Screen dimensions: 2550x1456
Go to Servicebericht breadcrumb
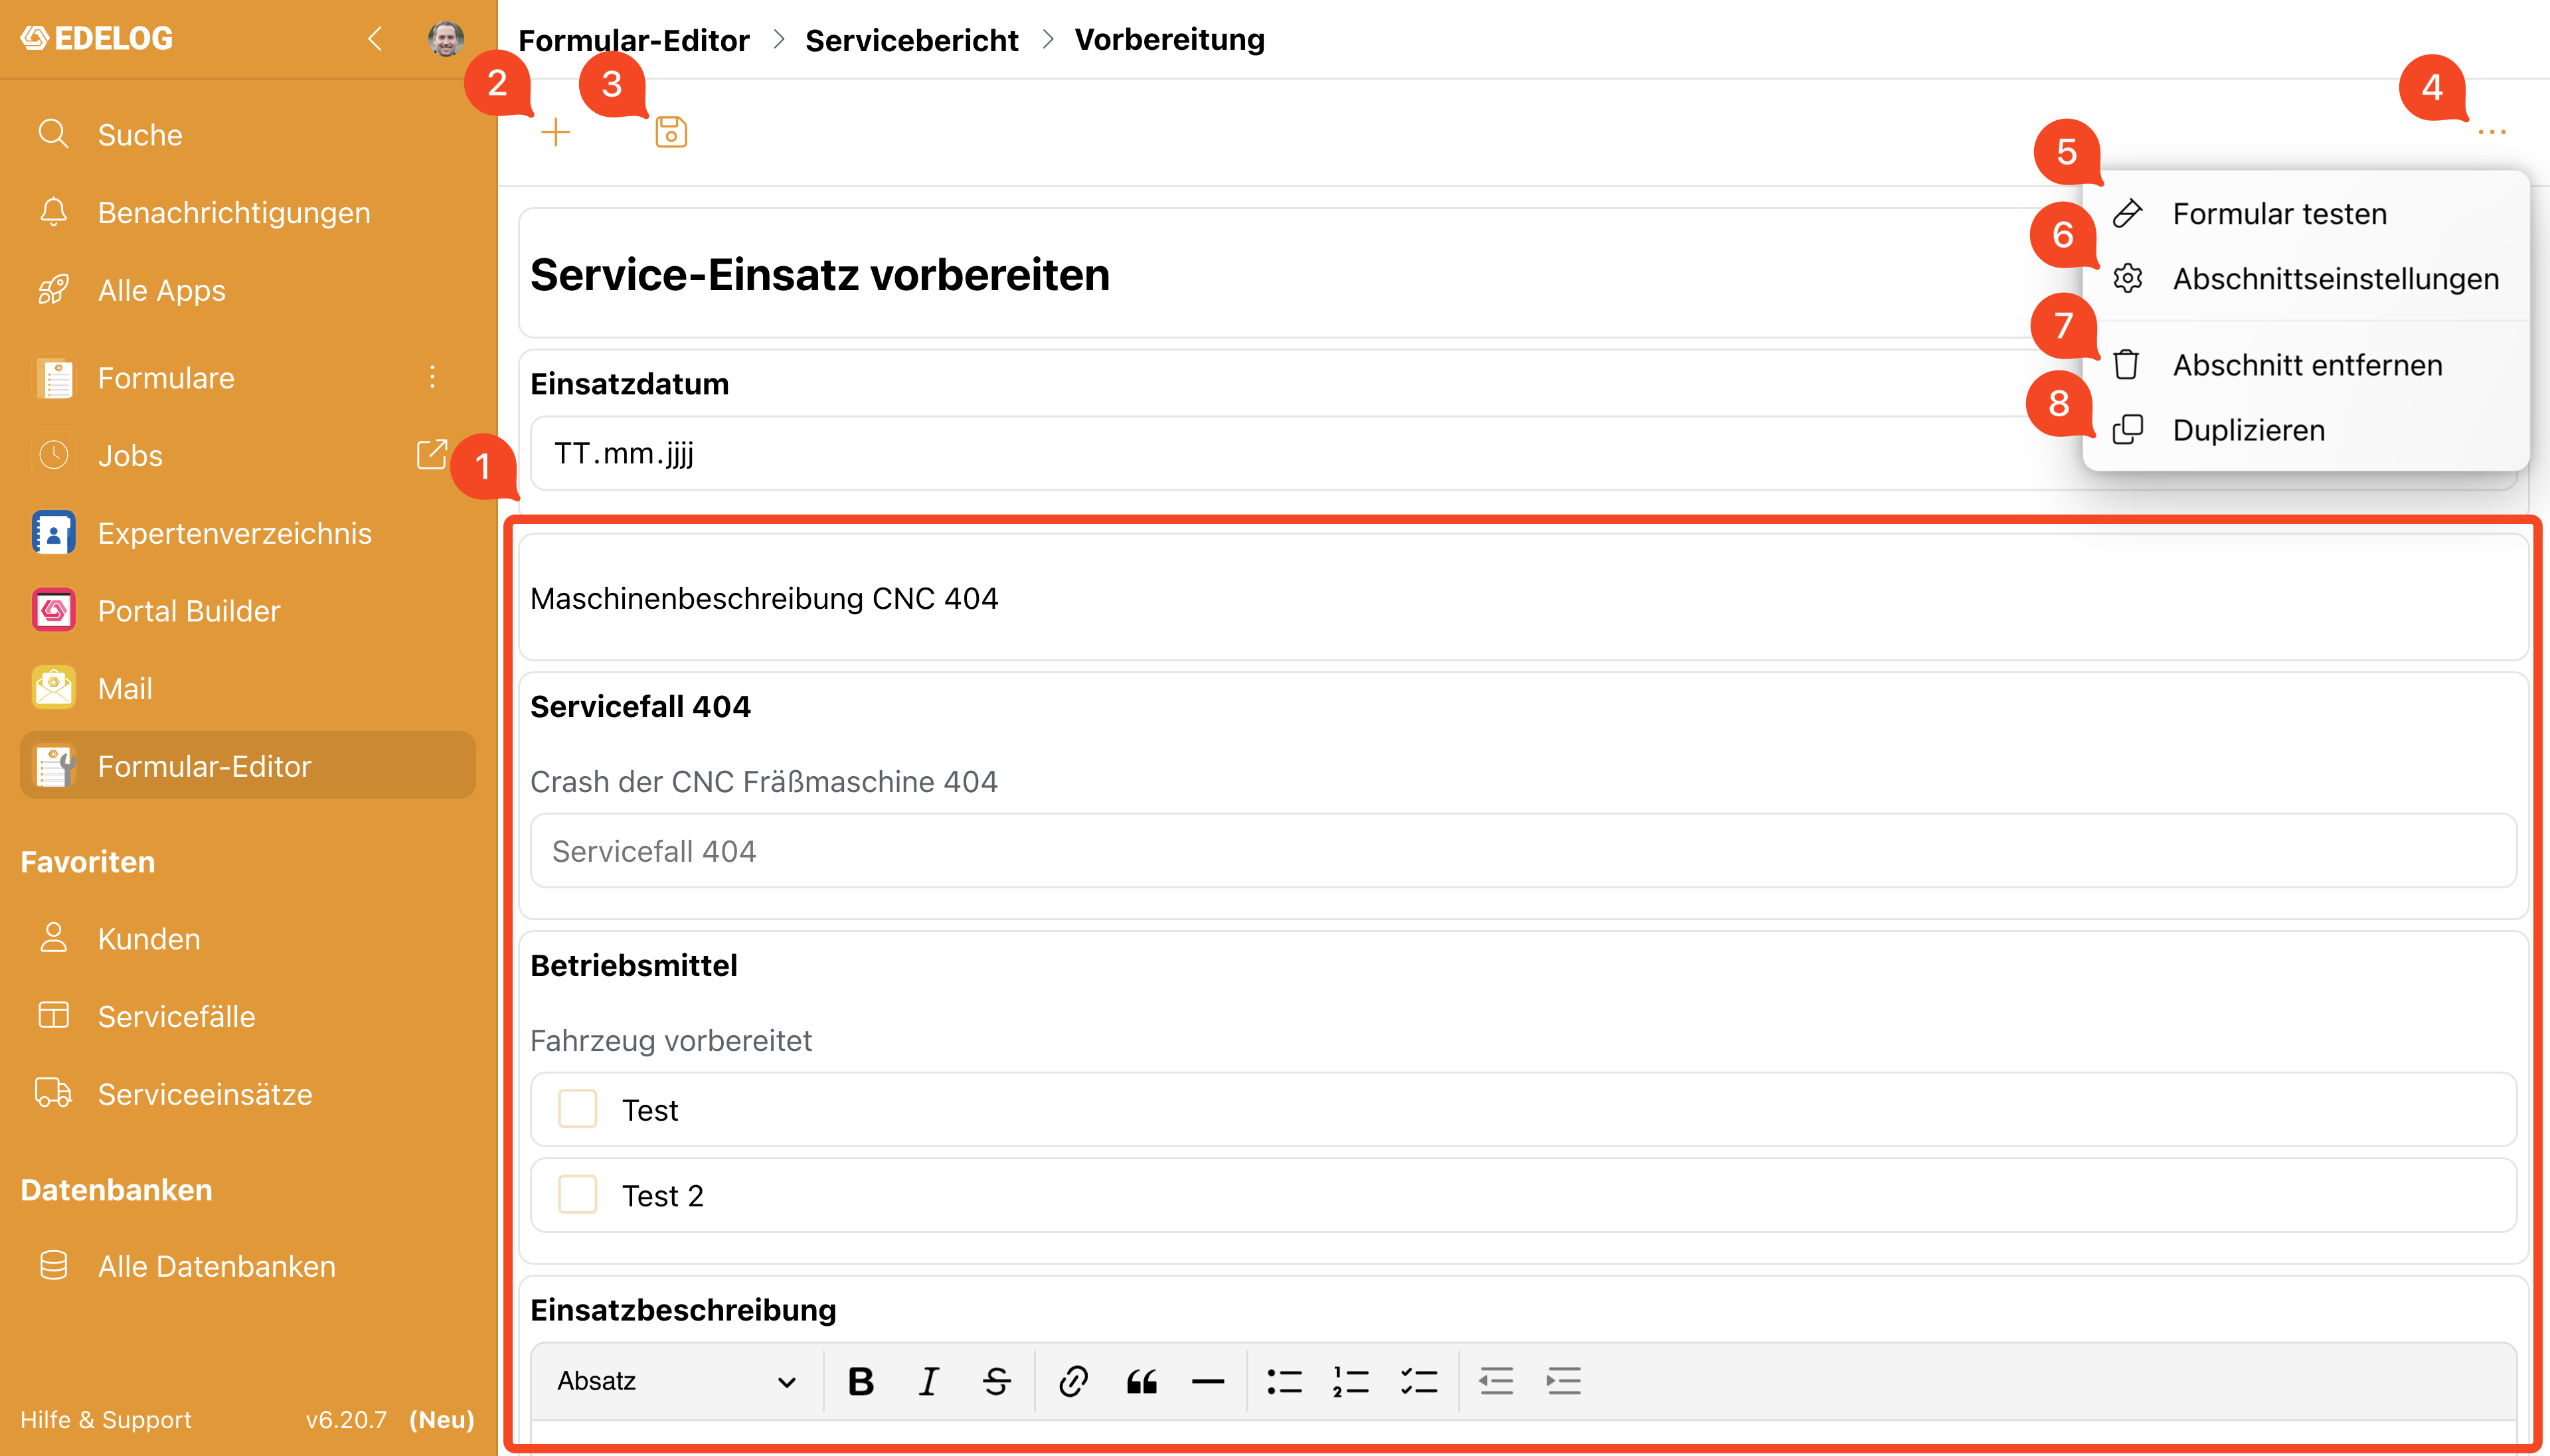tap(912, 40)
